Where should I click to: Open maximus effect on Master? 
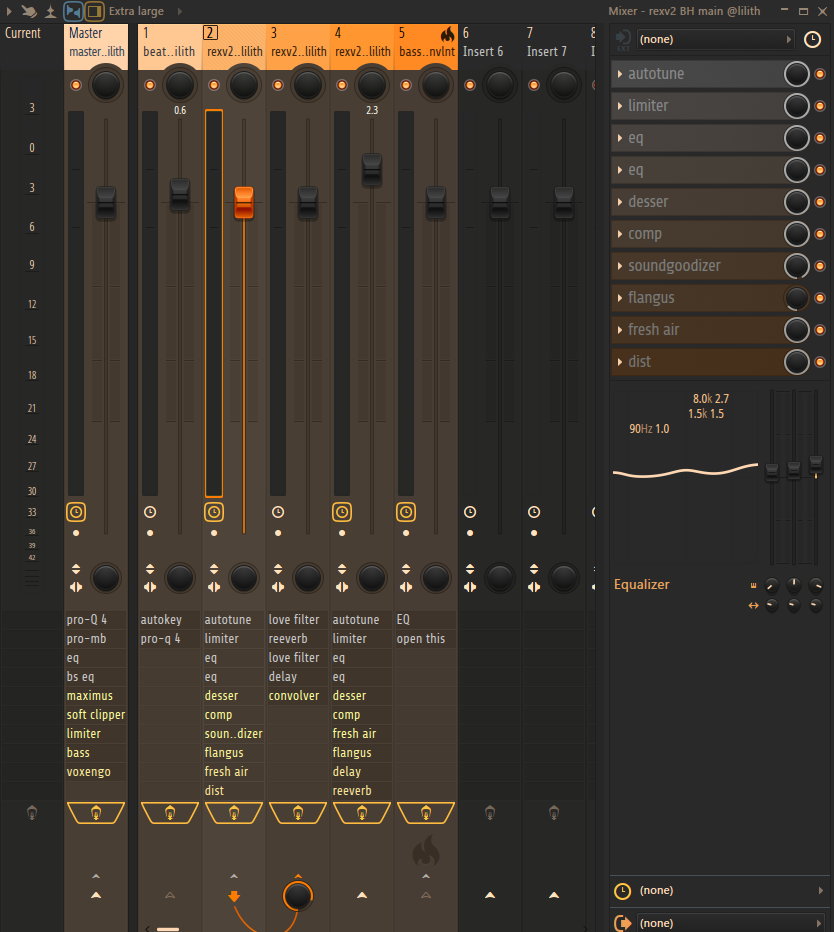pyautogui.click(x=95, y=695)
